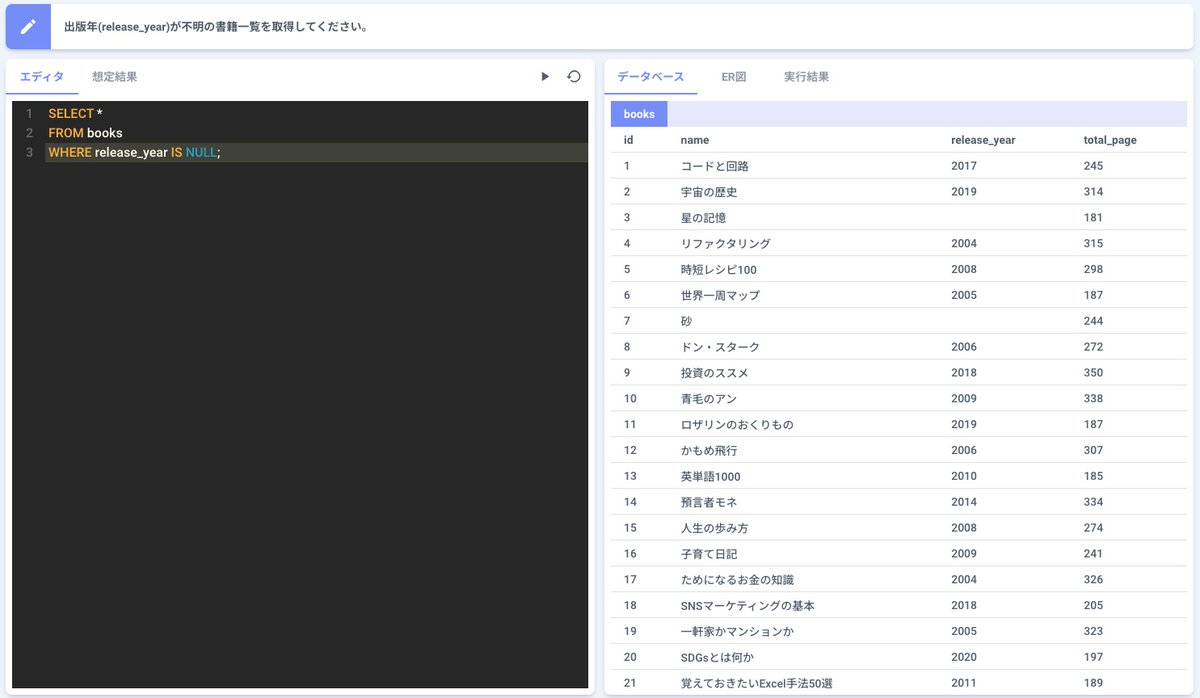Screen dimensions: 1200x698
Task: Click total page 244 for 砂
Action: (1093, 322)
